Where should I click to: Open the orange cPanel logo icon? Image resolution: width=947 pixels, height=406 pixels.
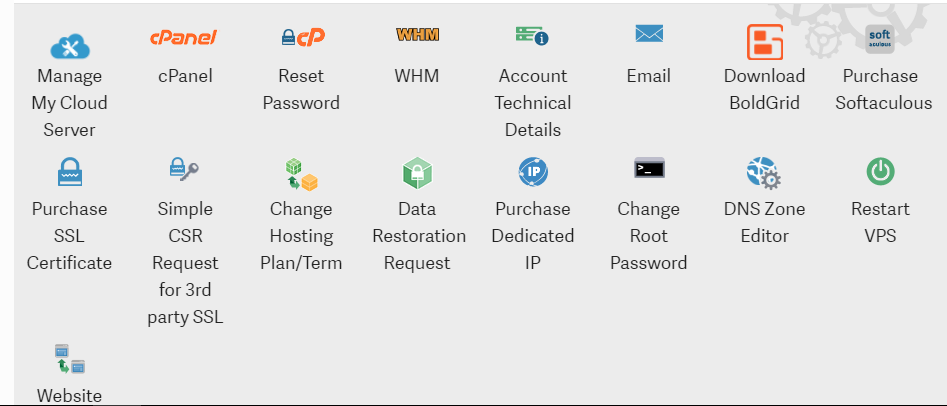184,38
